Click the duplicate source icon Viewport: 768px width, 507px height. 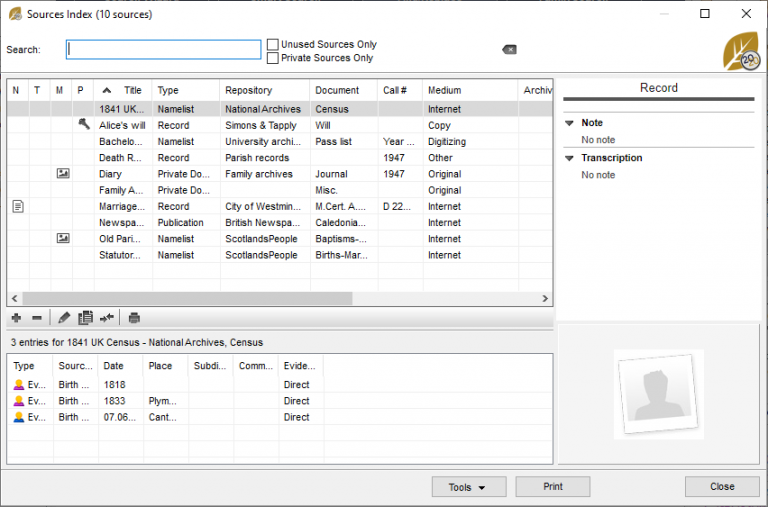86,318
